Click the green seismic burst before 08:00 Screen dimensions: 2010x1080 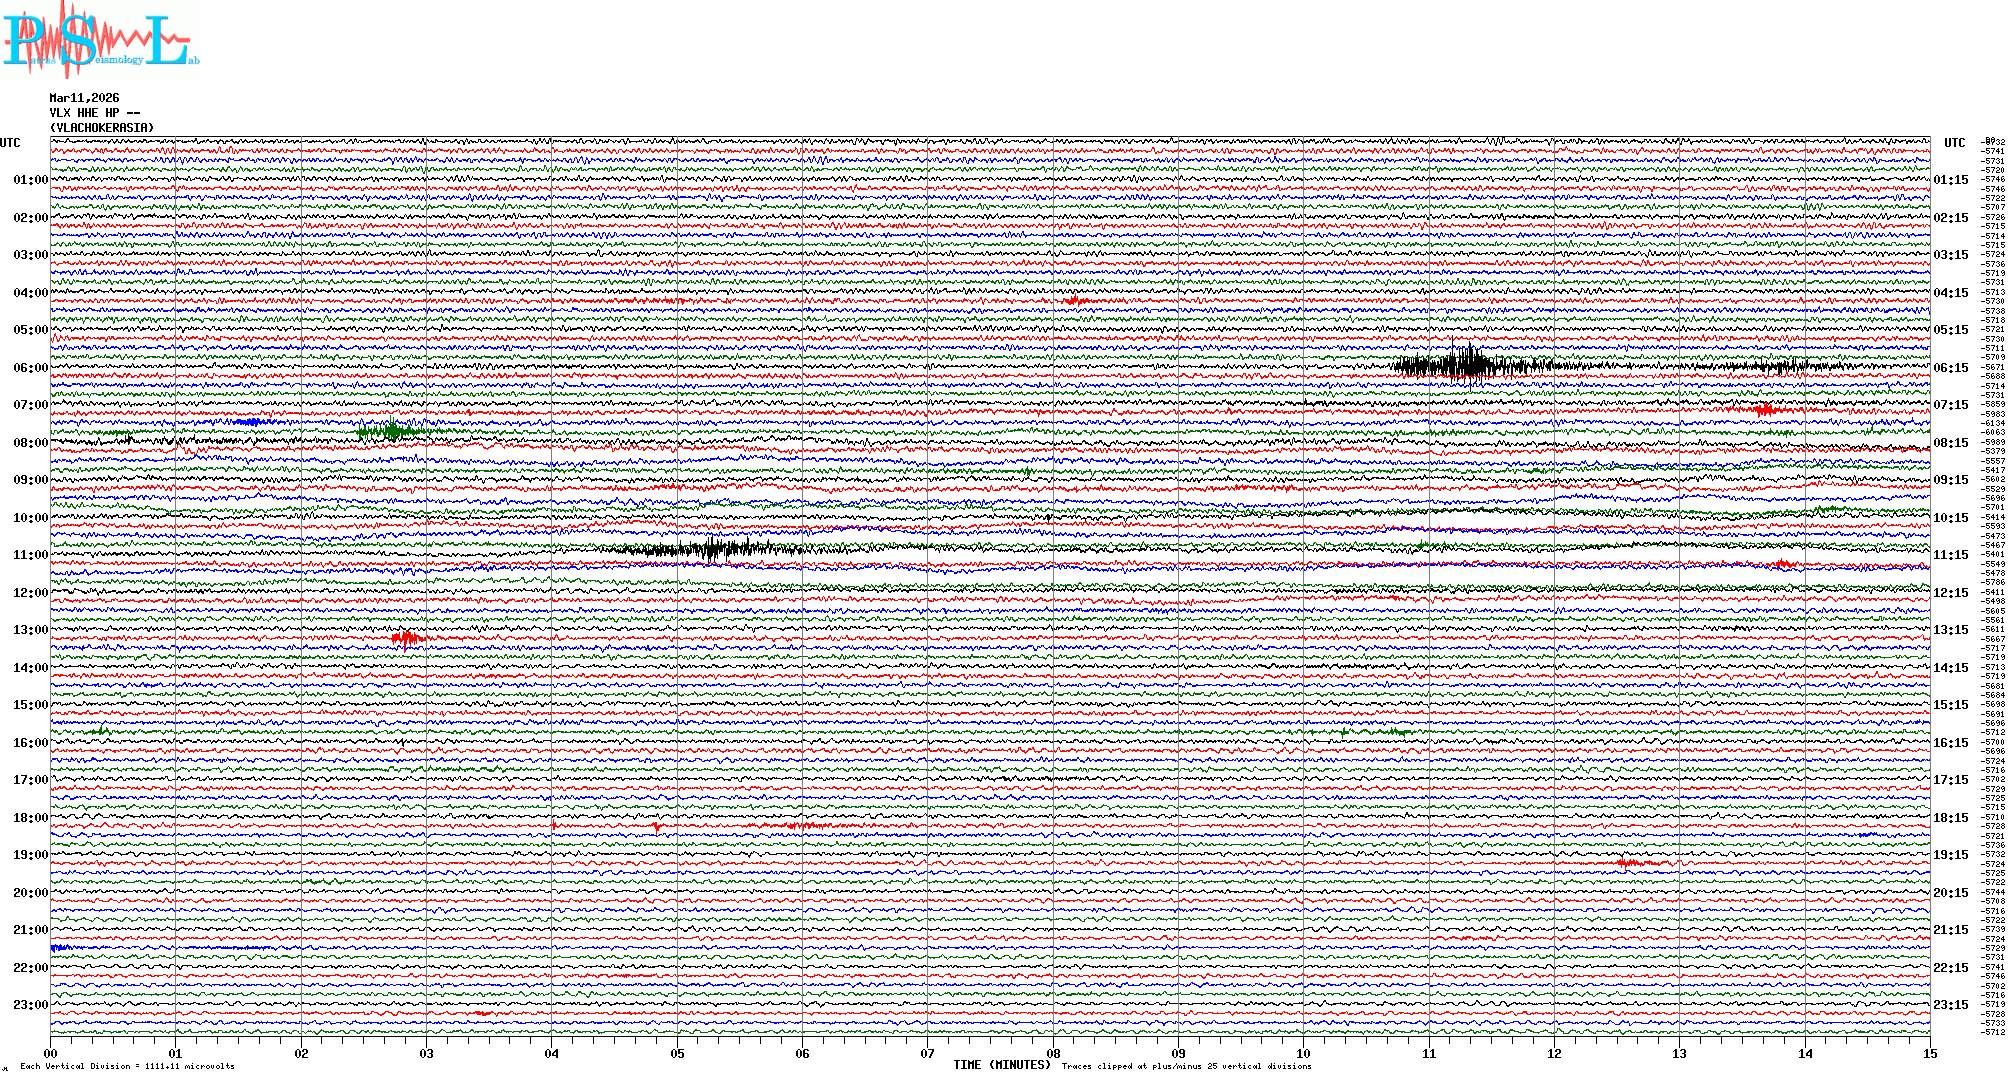pos(392,431)
